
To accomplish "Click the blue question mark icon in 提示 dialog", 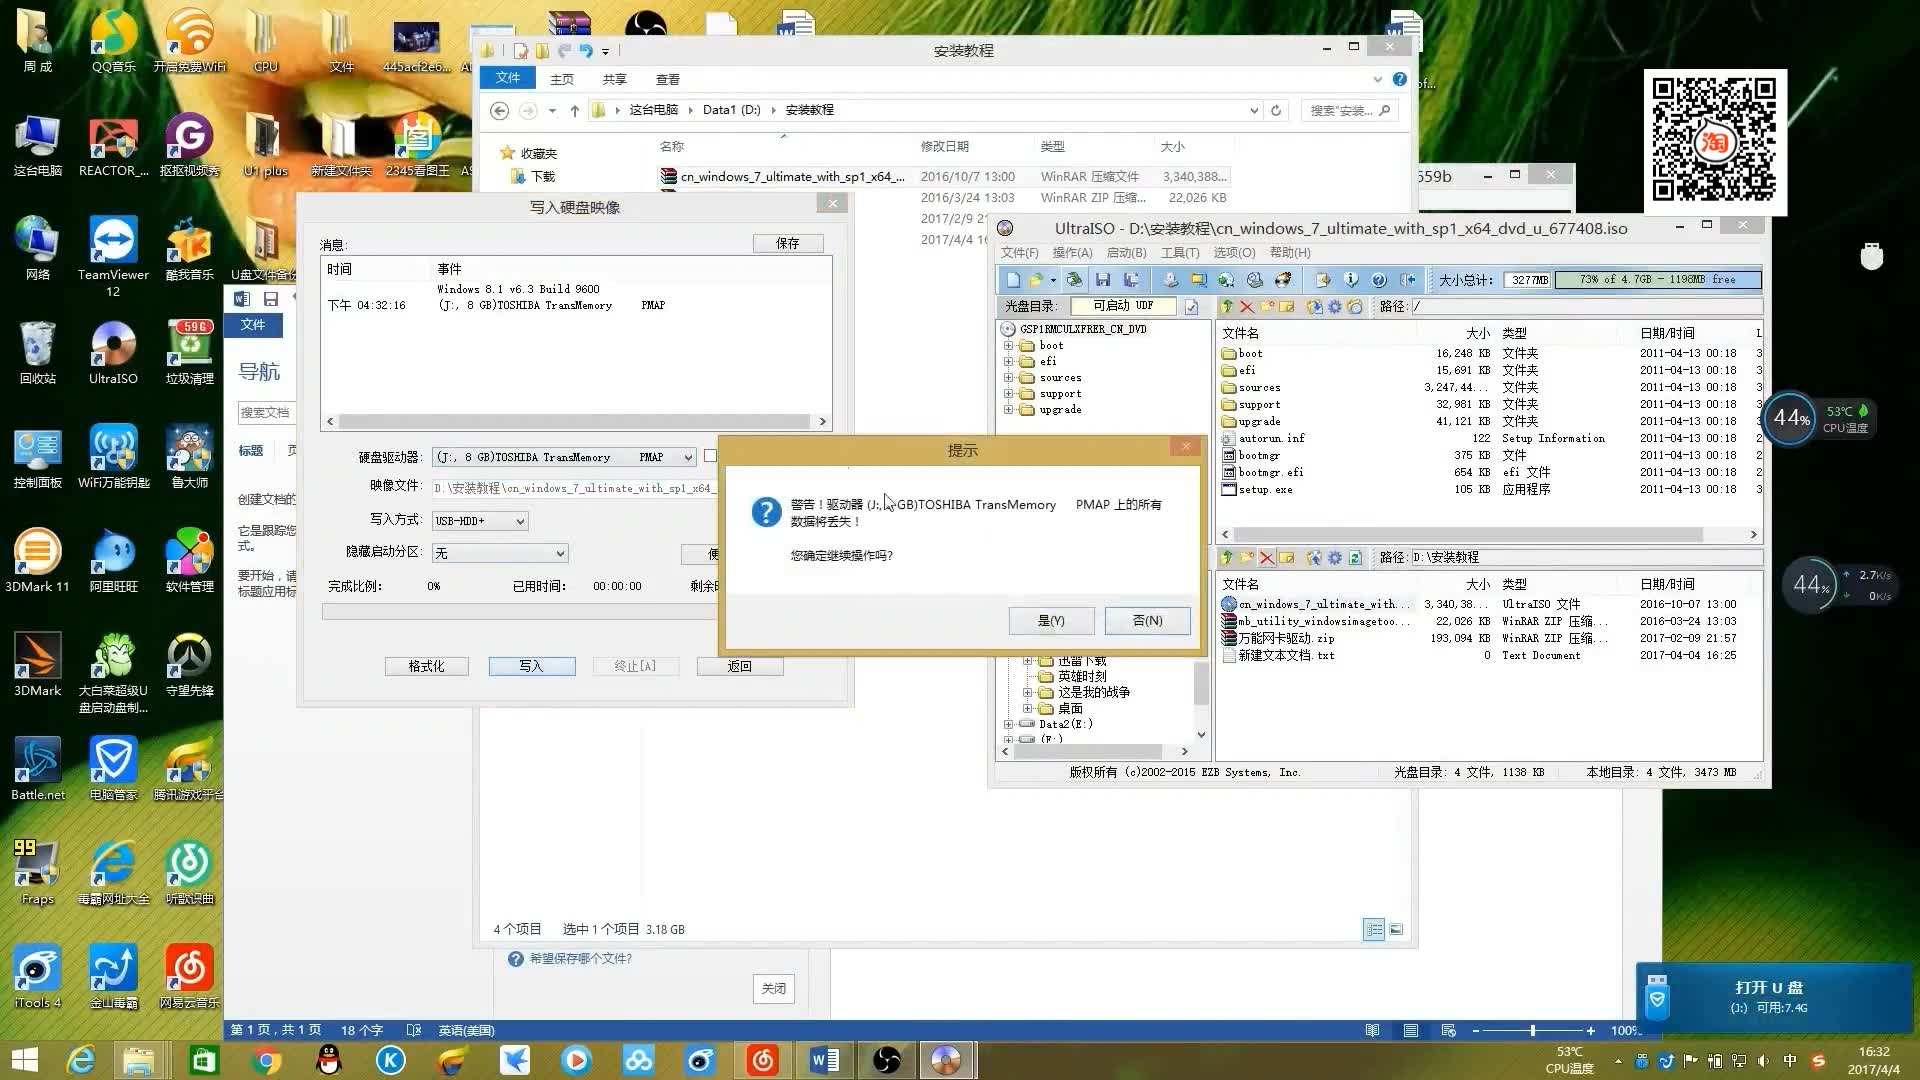I will coord(766,512).
